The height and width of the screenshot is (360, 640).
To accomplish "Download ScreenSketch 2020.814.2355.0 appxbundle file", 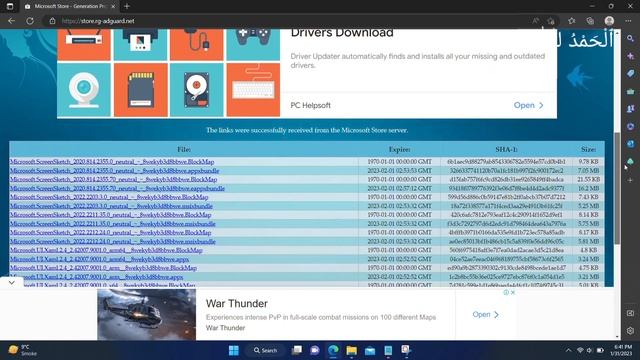I will [114, 171].
